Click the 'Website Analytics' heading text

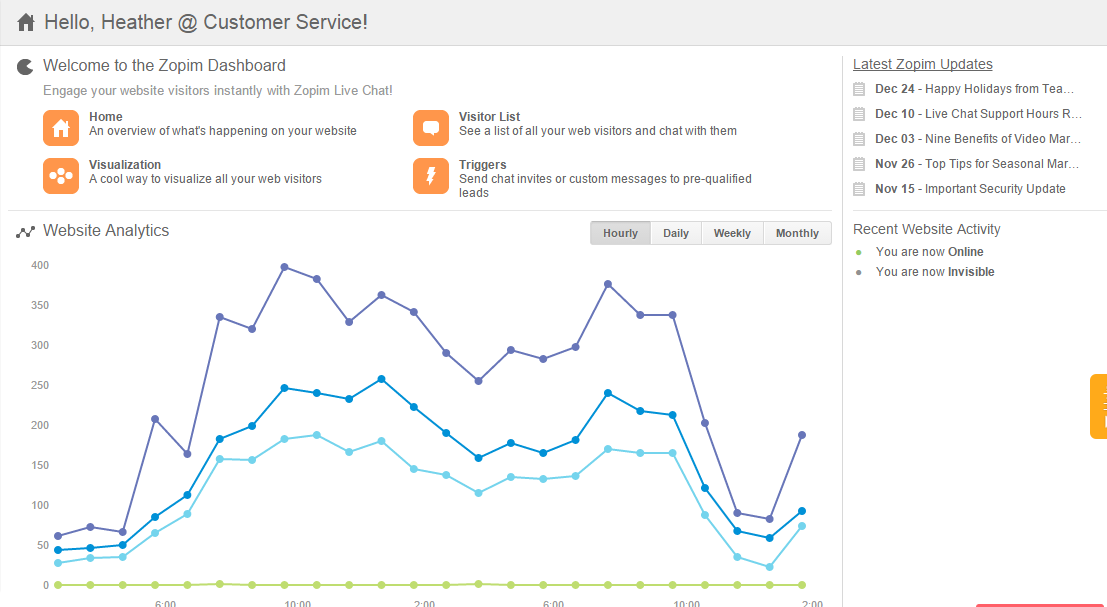[106, 231]
